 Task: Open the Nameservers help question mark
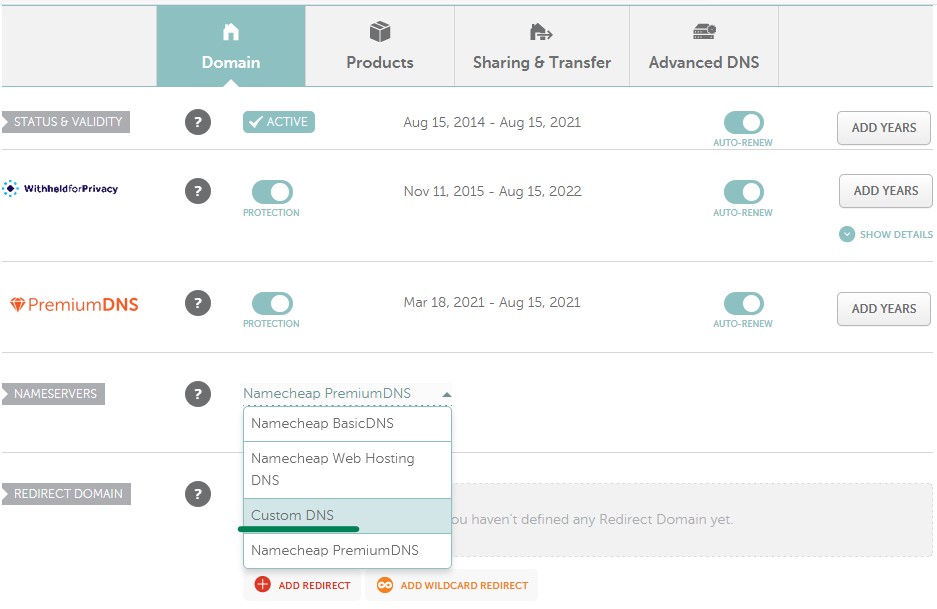pos(198,394)
